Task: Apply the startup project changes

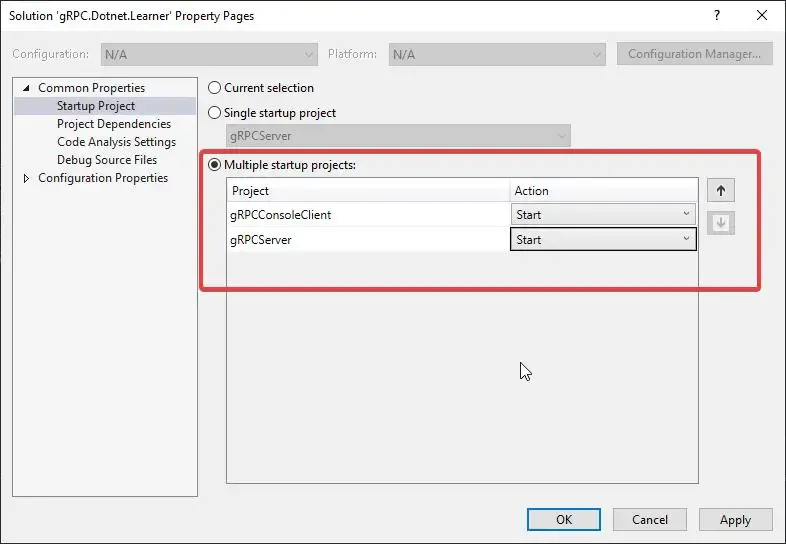Action: pyautogui.click(x=735, y=519)
